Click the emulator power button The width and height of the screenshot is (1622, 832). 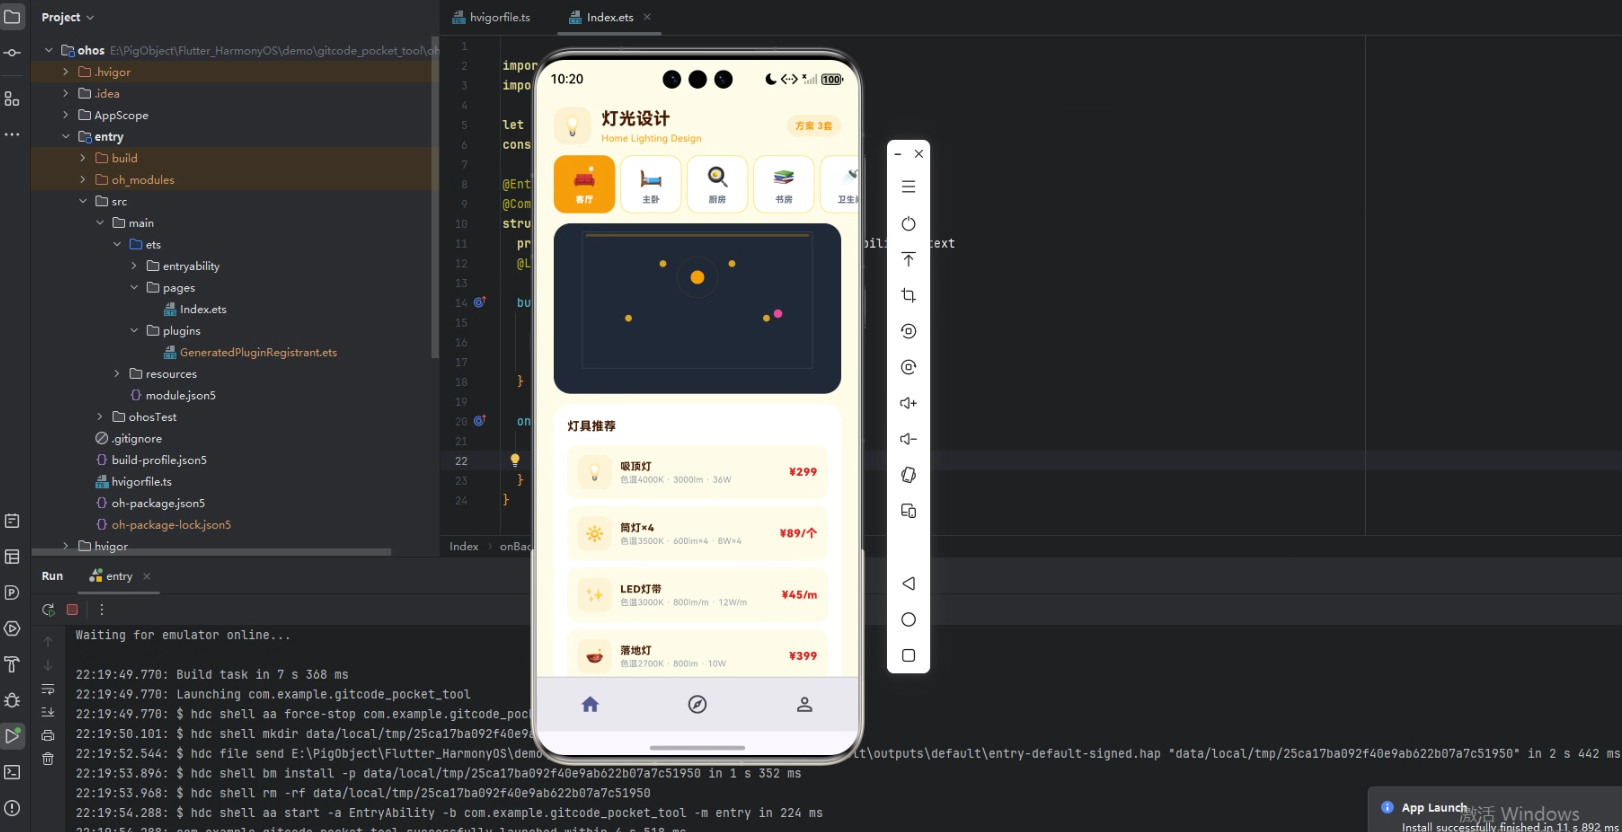tap(908, 224)
